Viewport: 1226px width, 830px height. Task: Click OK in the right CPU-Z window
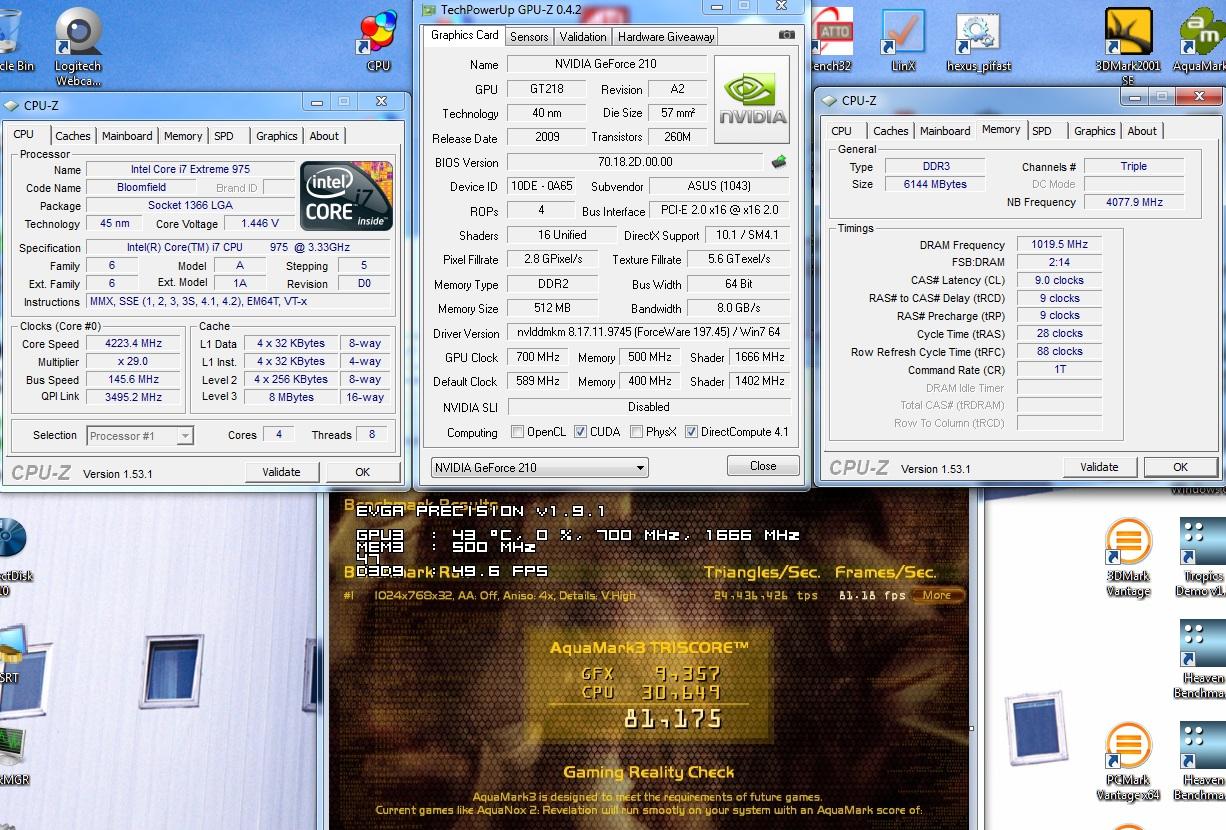point(1180,467)
